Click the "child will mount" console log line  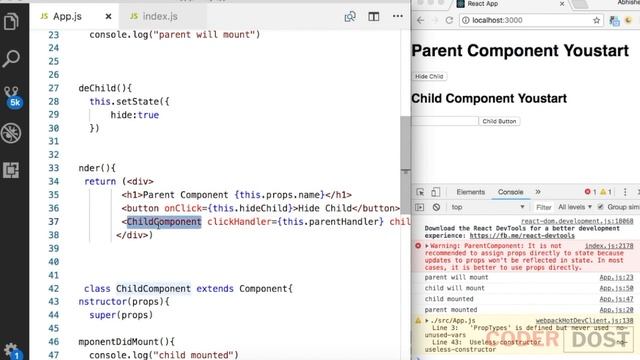454,288
